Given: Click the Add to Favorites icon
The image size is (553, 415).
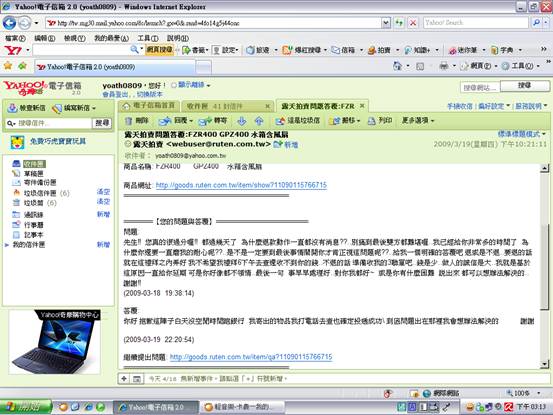Looking at the screenshot, I should pyautogui.click(x=23, y=66).
